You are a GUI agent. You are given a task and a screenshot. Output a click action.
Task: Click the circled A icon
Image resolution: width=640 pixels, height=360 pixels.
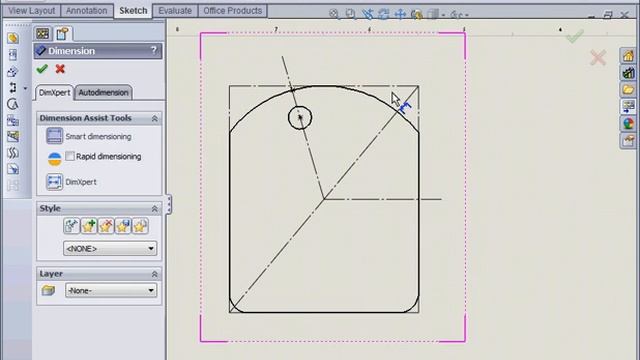[13, 104]
